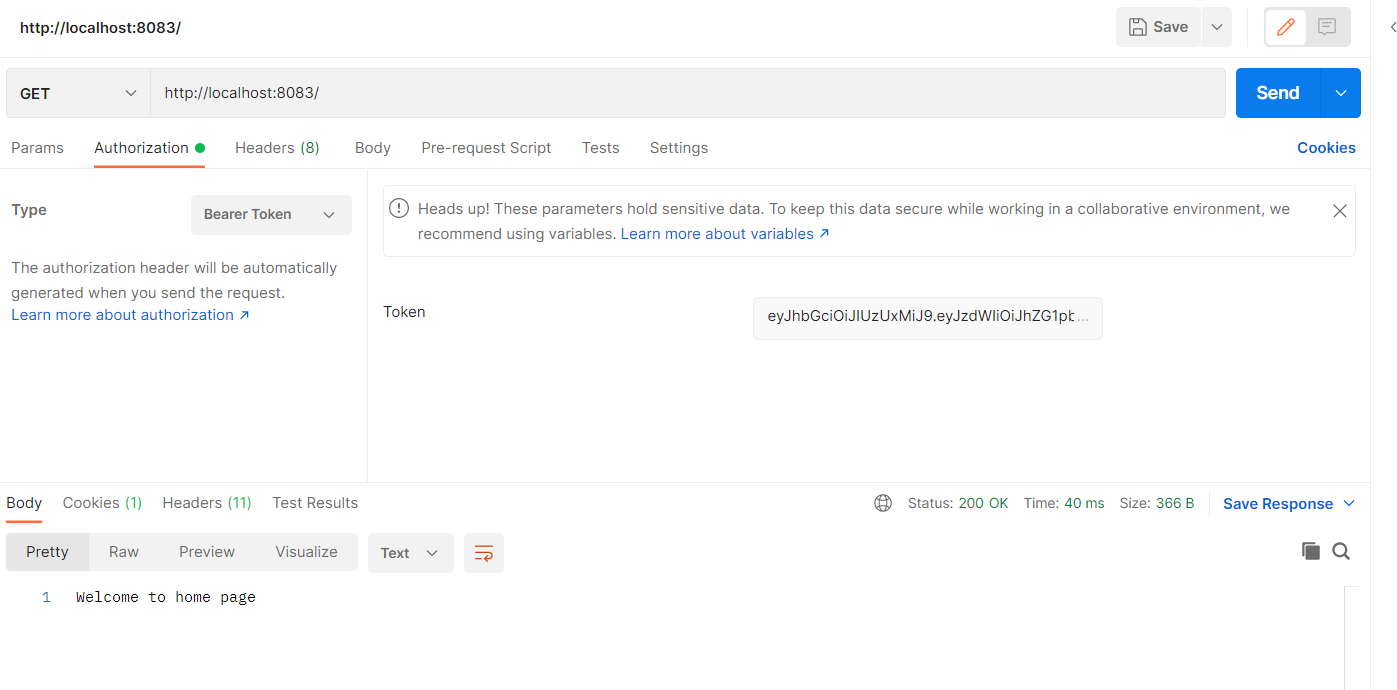
Task: Select the Raw response view tab
Action: point(124,552)
